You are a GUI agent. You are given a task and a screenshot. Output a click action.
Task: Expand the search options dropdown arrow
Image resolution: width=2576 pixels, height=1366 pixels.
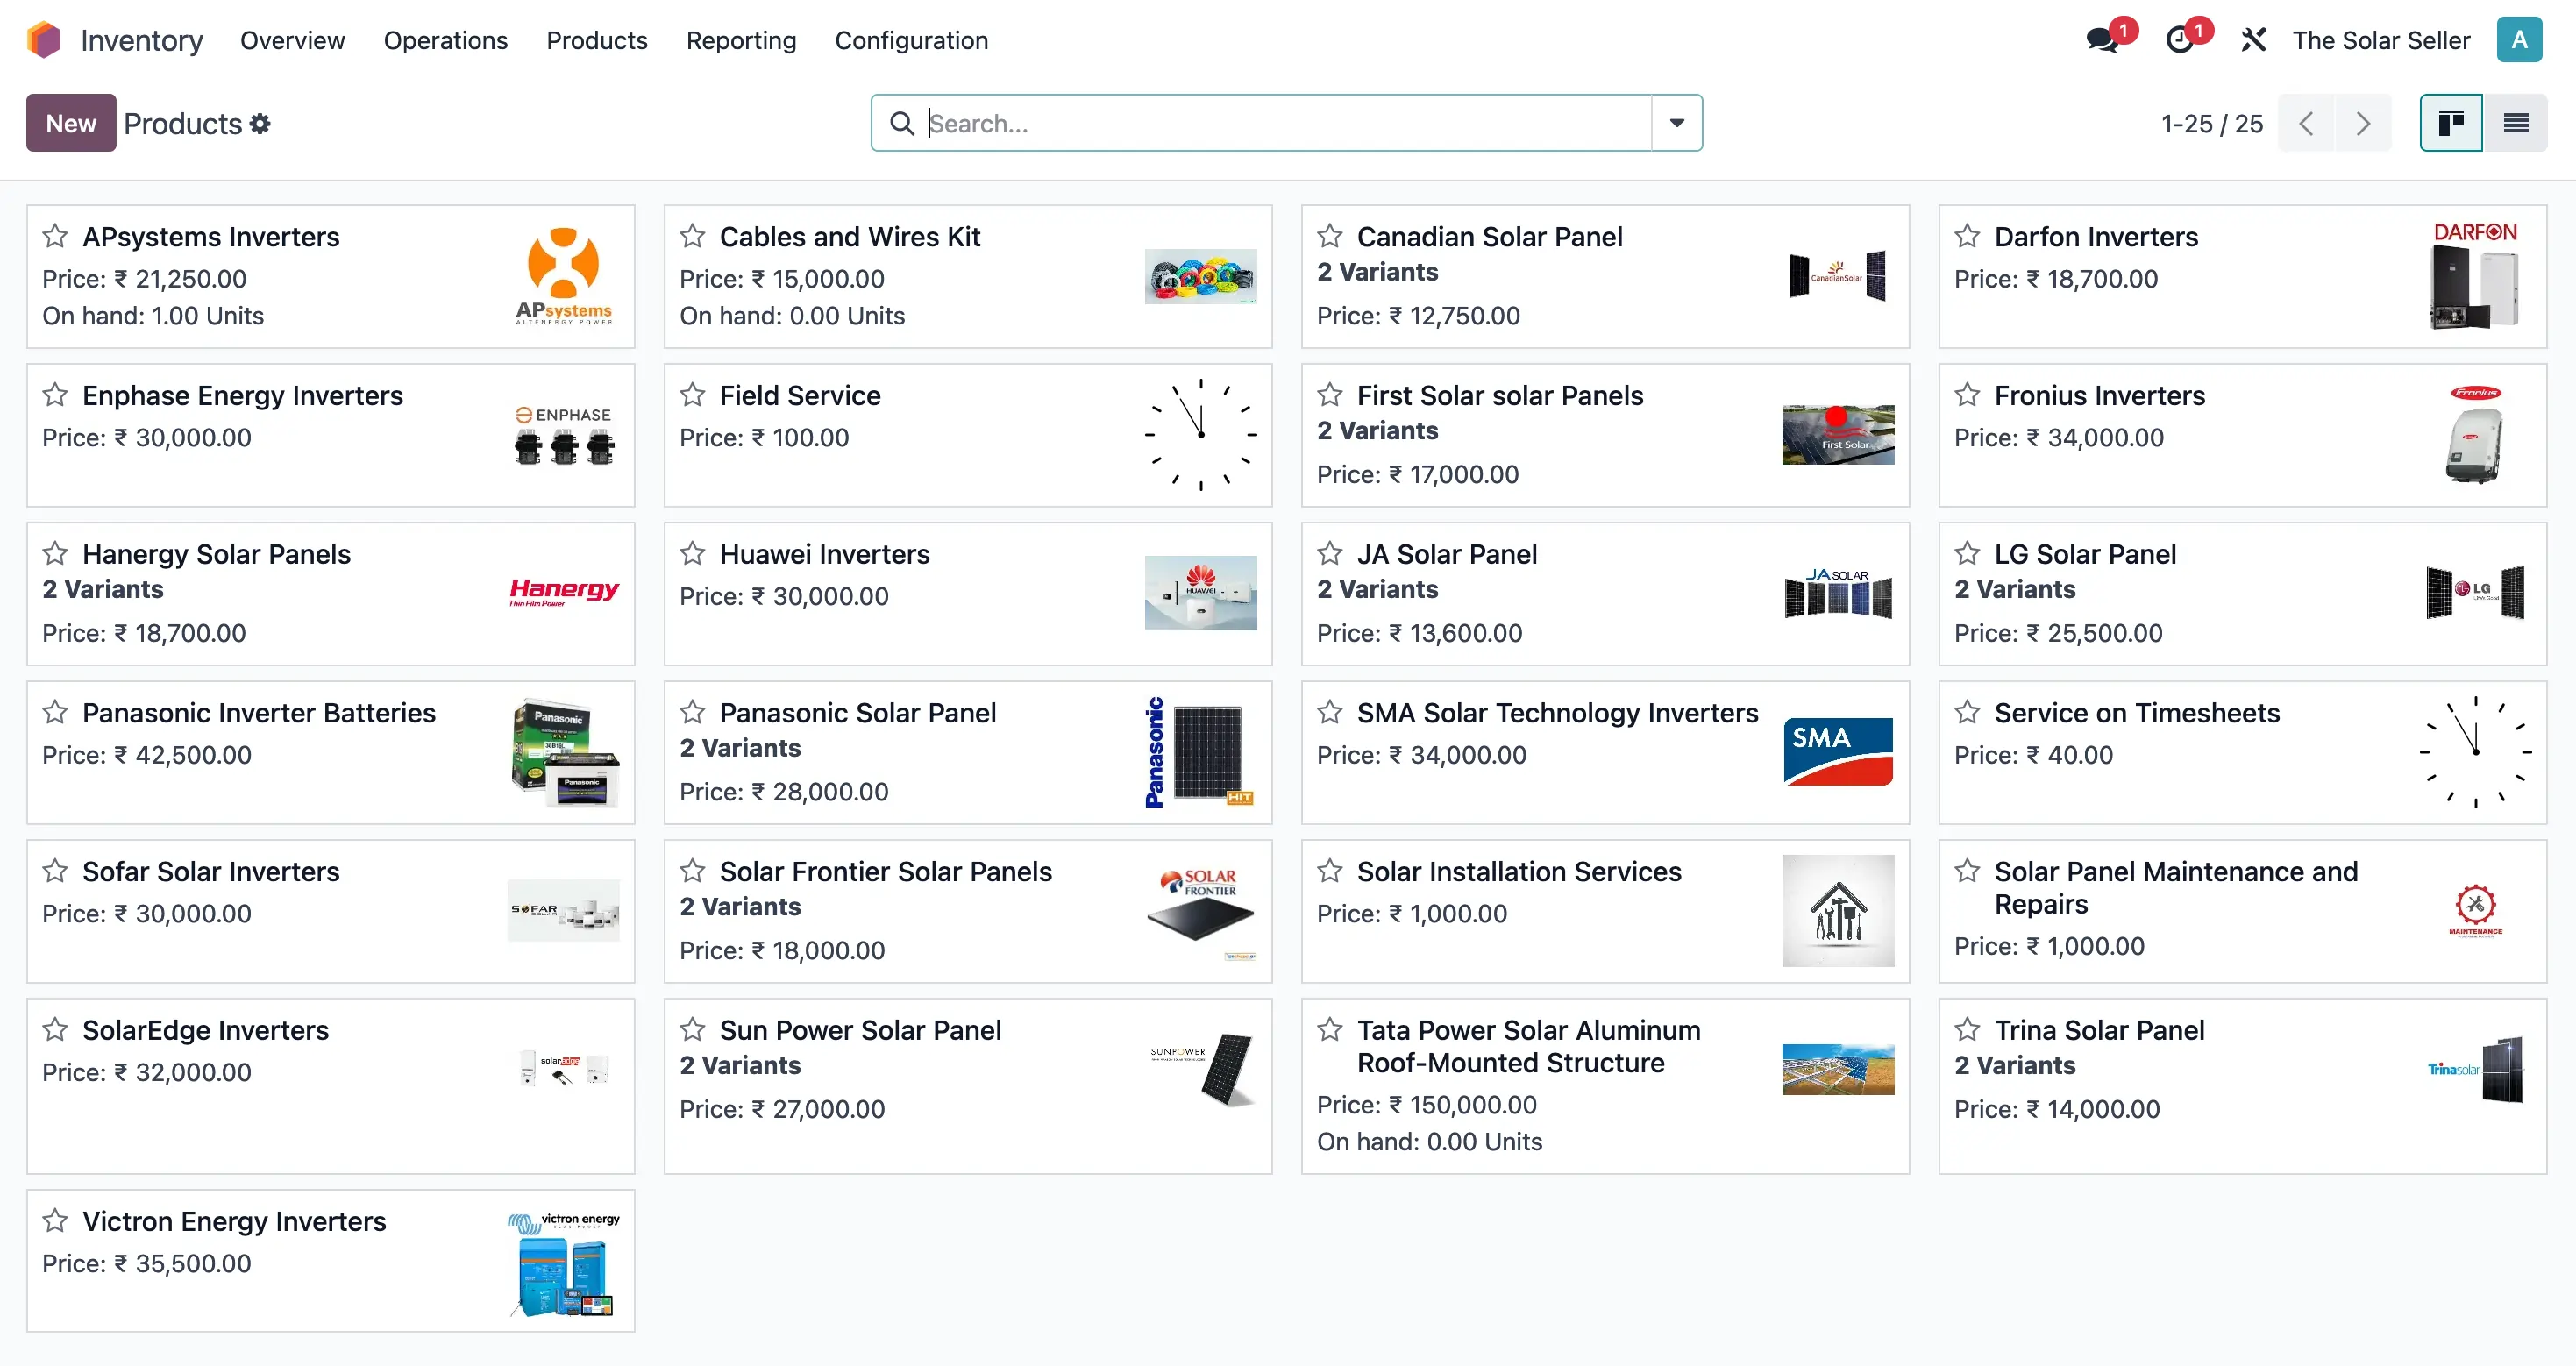pyautogui.click(x=1677, y=123)
